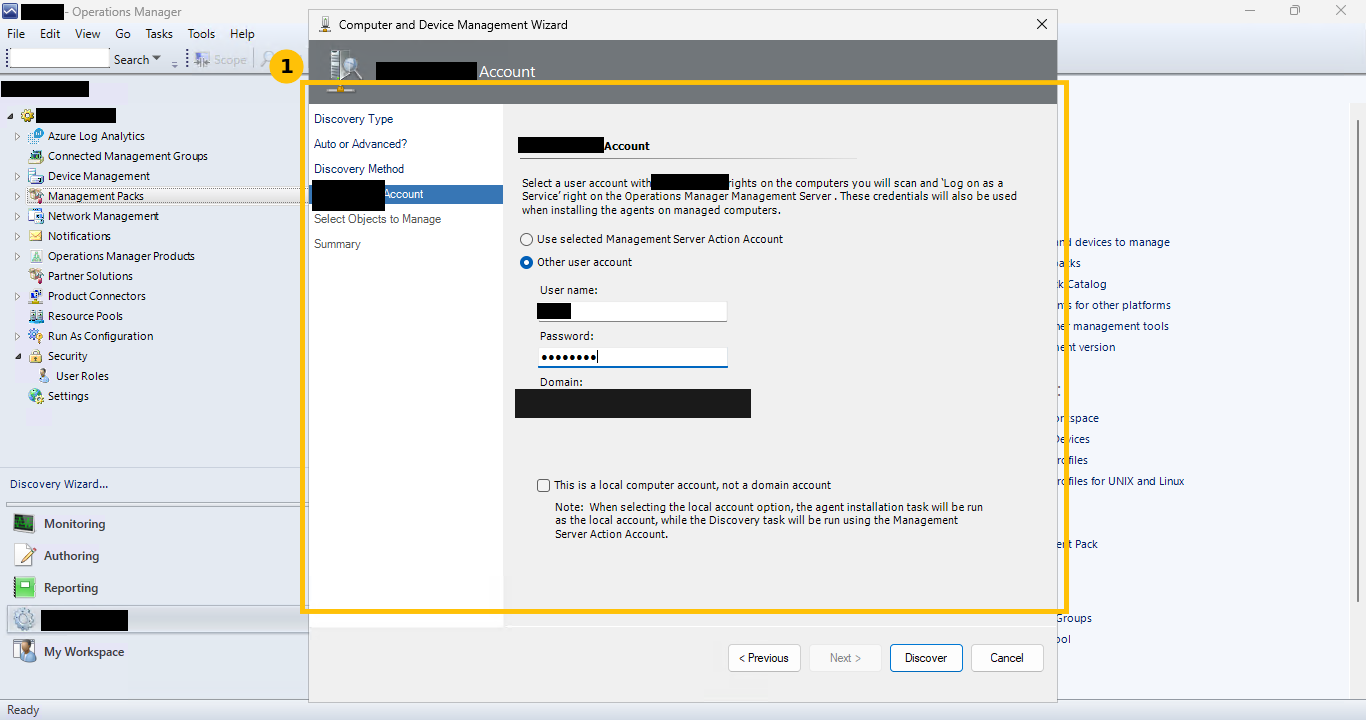The width and height of the screenshot is (1366, 720).
Task: Click the Azure Log Analytics tree icon
Action: click(x=36, y=136)
